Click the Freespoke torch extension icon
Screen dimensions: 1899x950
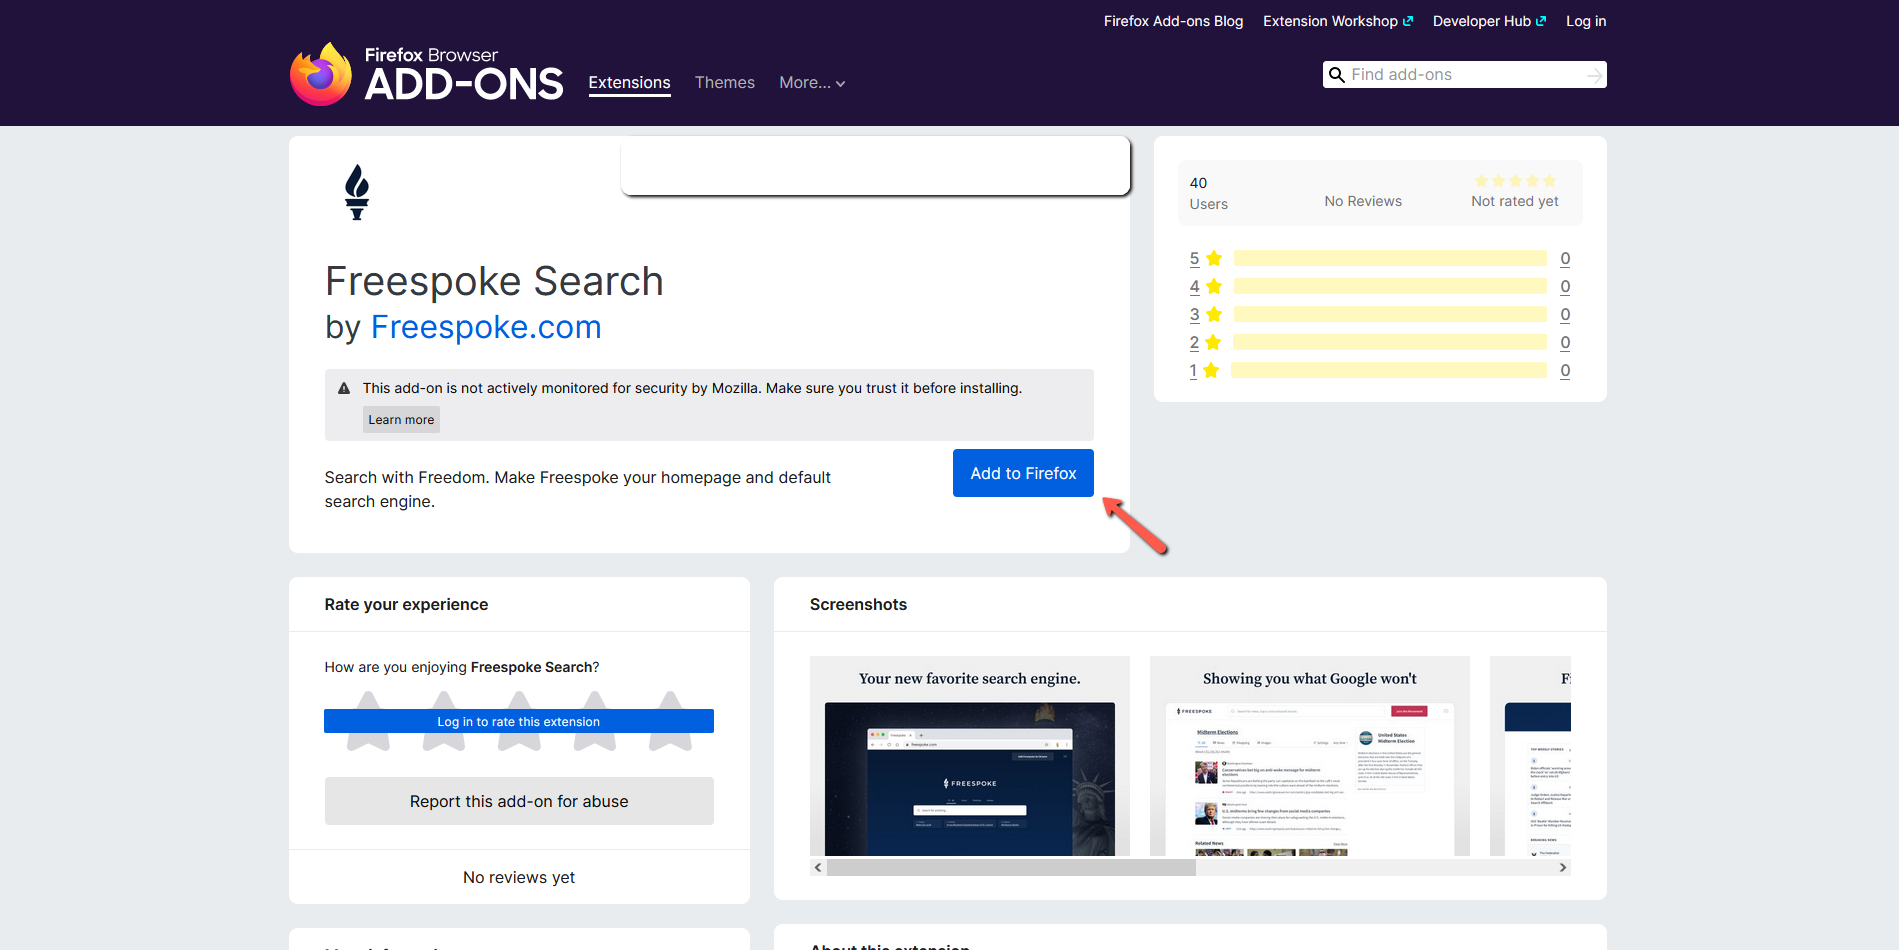click(x=357, y=192)
